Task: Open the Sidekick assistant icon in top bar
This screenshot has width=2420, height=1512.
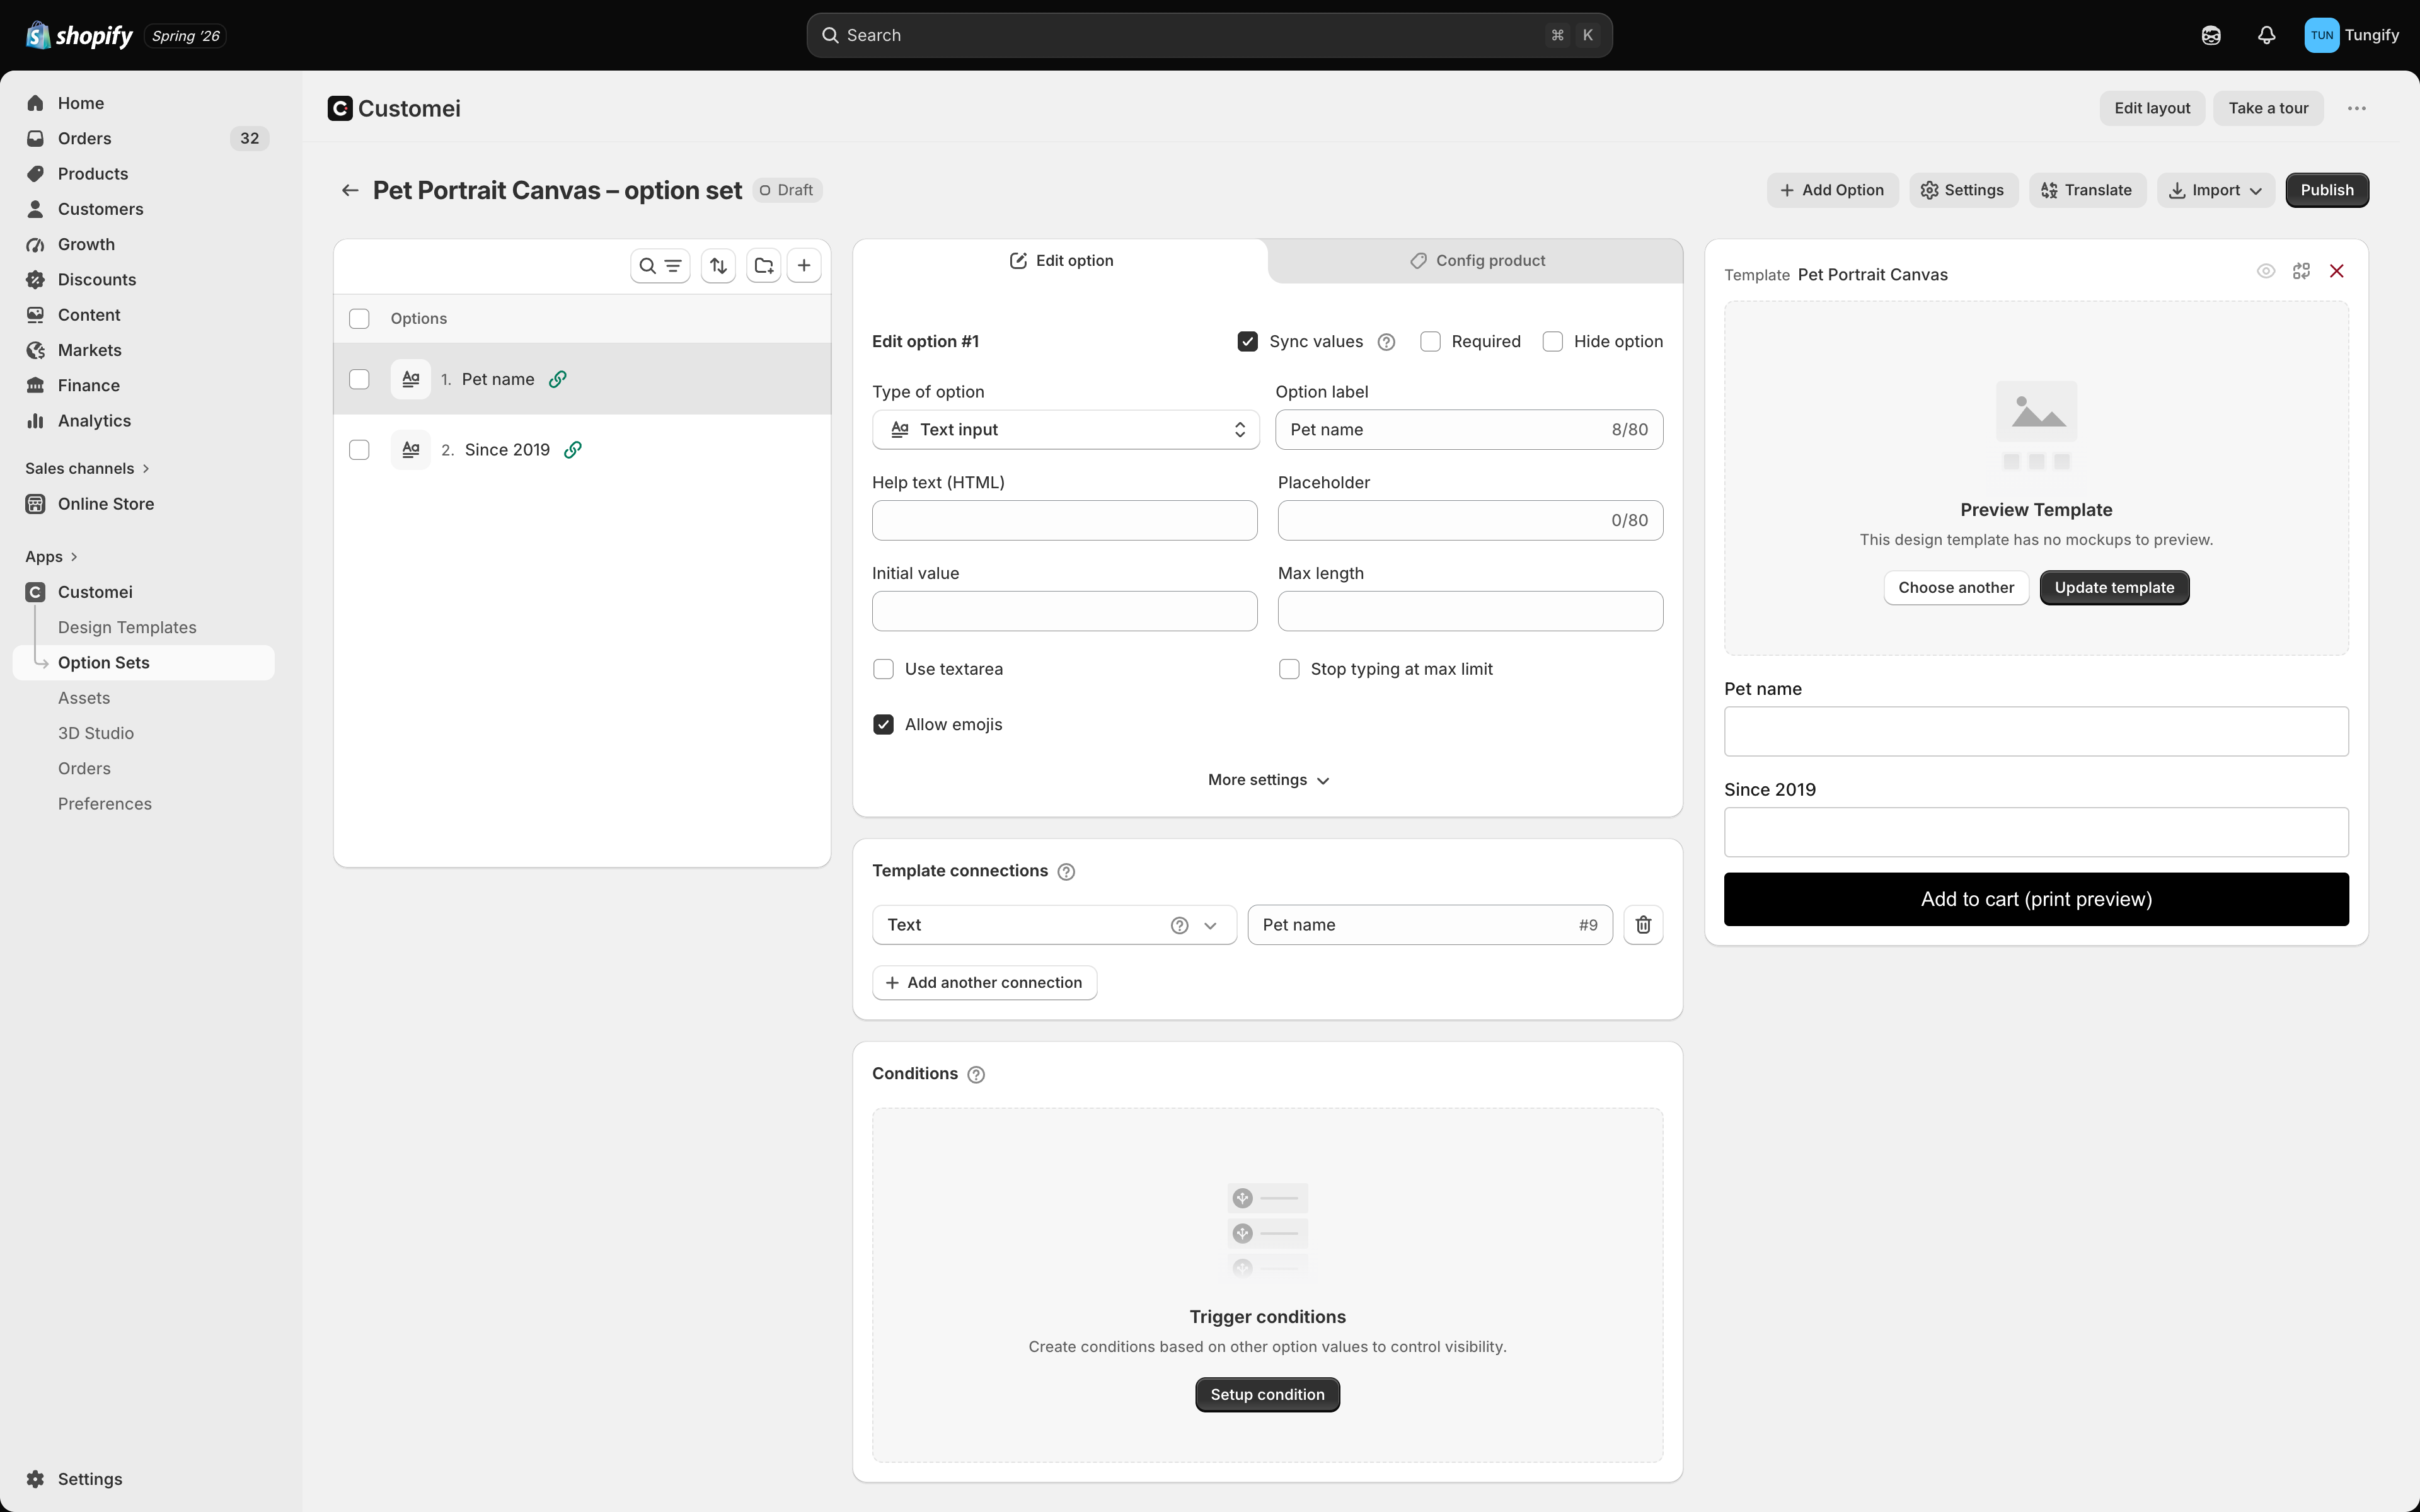Action: 2211,35
